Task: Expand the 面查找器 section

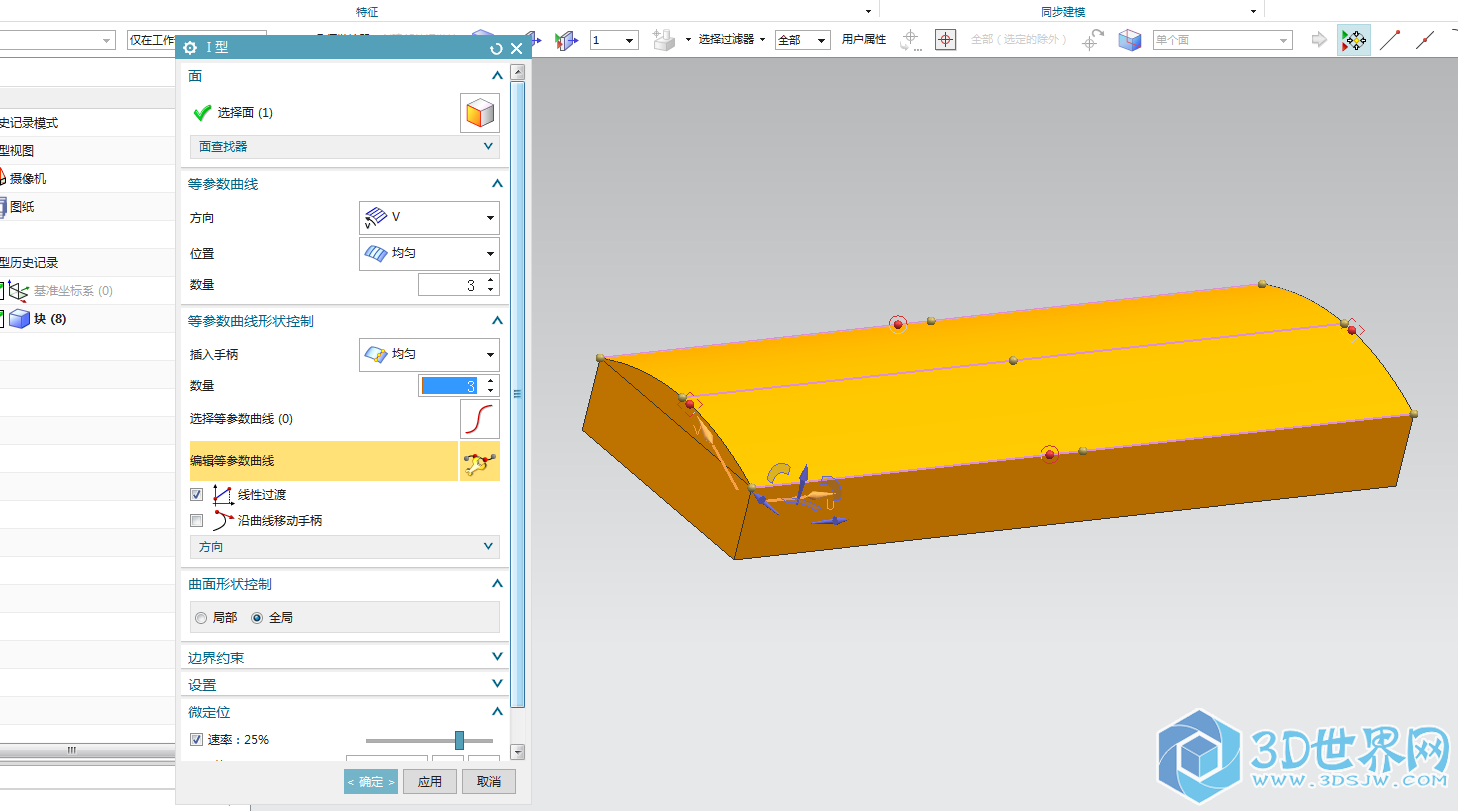Action: (x=345, y=147)
